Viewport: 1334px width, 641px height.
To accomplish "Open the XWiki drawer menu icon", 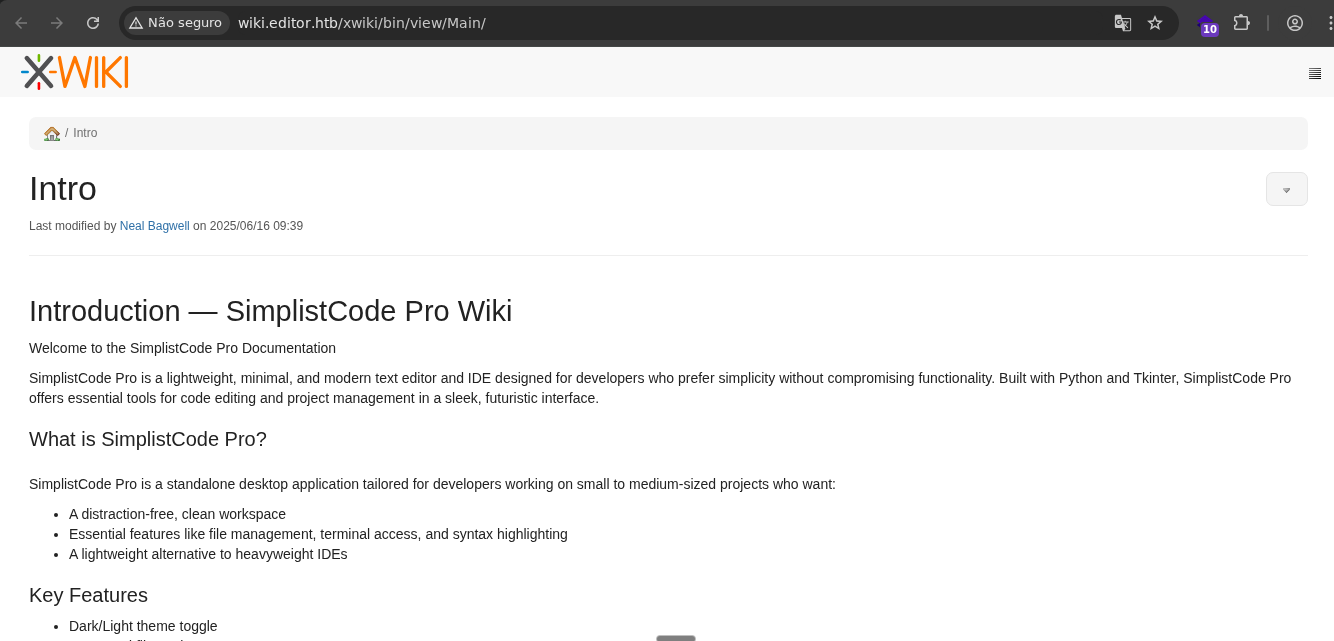I will pyautogui.click(x=1314, y=73).
